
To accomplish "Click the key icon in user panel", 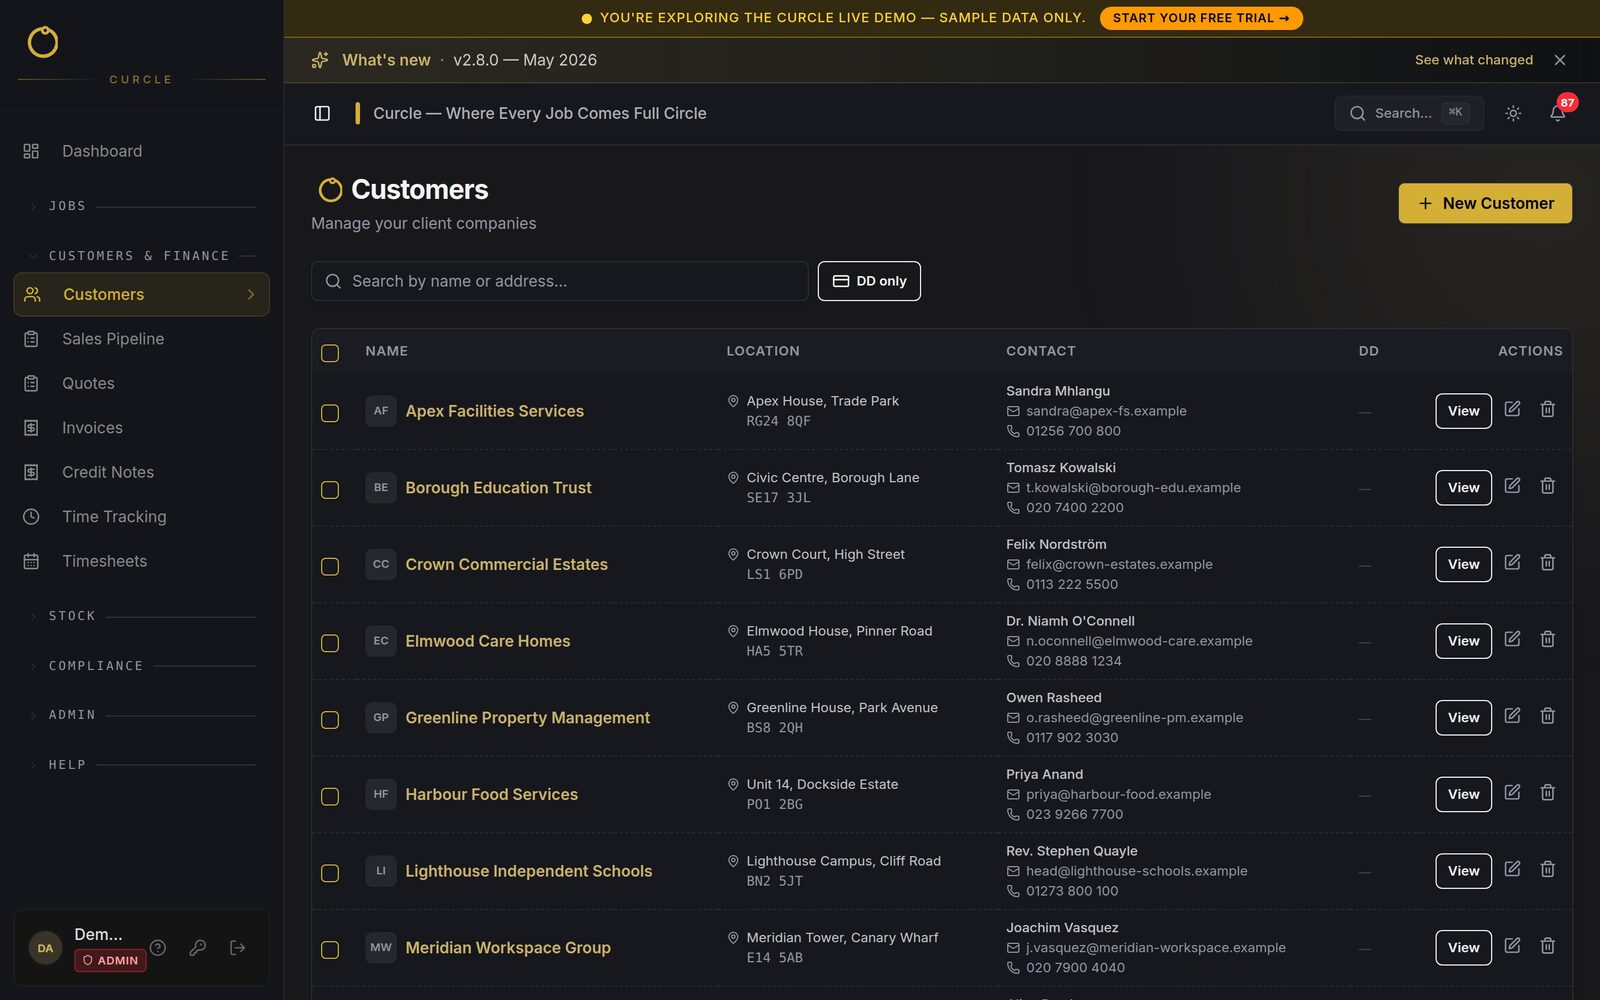I will 198,948.
